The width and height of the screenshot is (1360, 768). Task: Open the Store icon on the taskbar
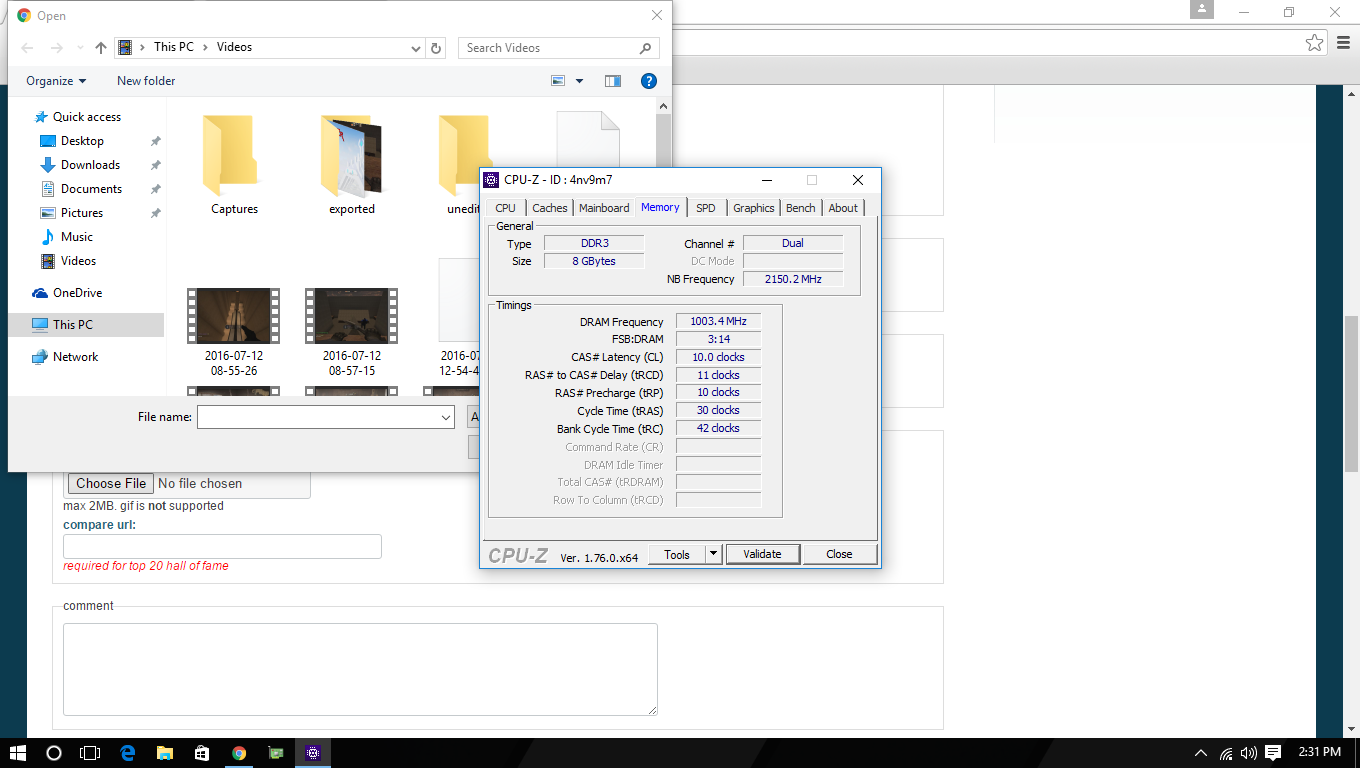[x=202, y=753]
